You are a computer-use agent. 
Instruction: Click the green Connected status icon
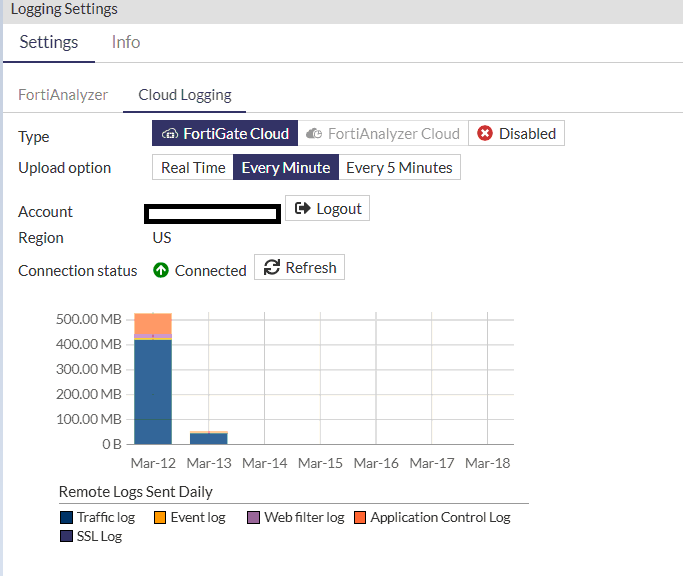tap(161, 270)
